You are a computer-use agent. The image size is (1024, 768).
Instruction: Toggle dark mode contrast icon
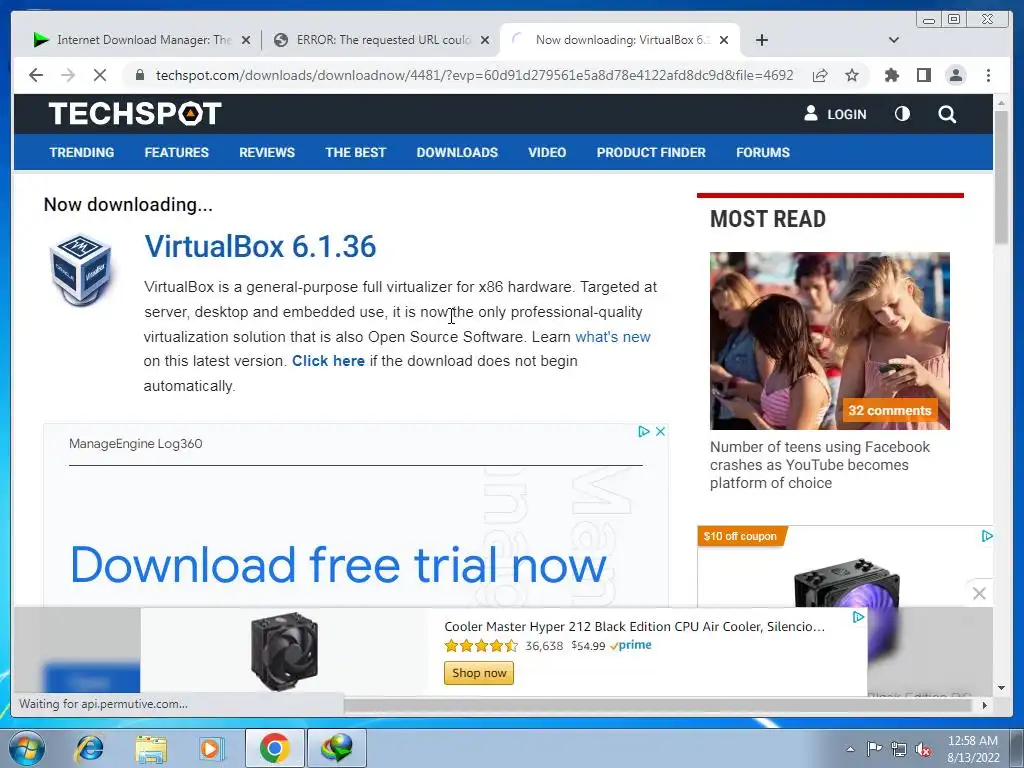pos(902,114)
